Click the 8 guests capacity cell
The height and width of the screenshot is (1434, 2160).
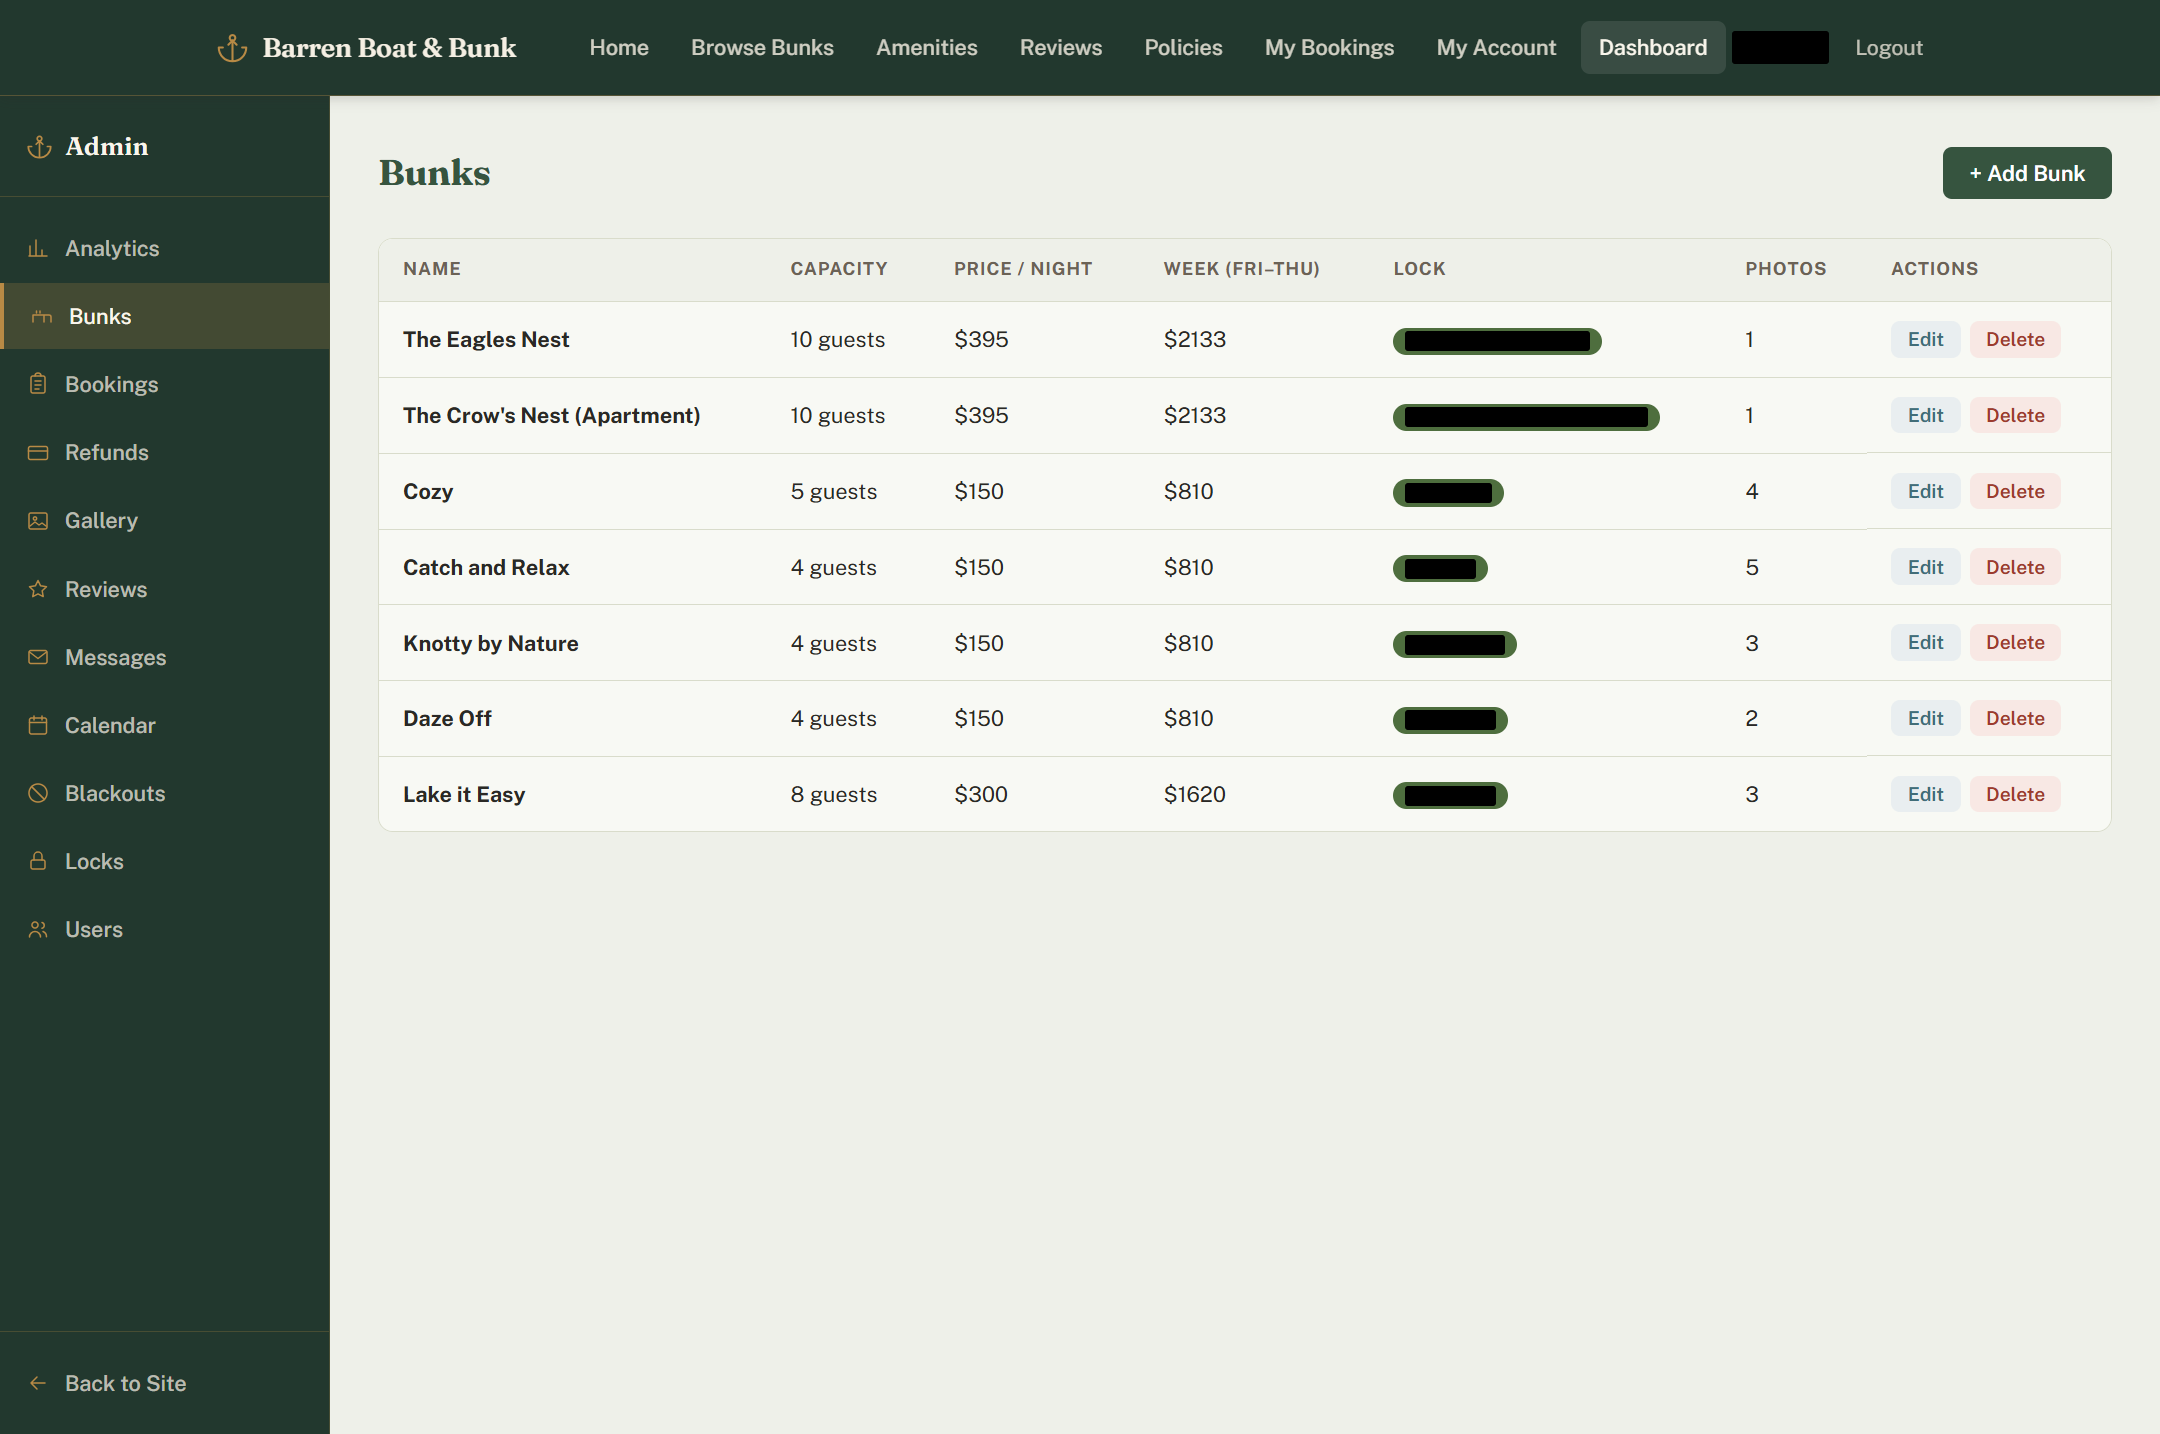point(834,795)
